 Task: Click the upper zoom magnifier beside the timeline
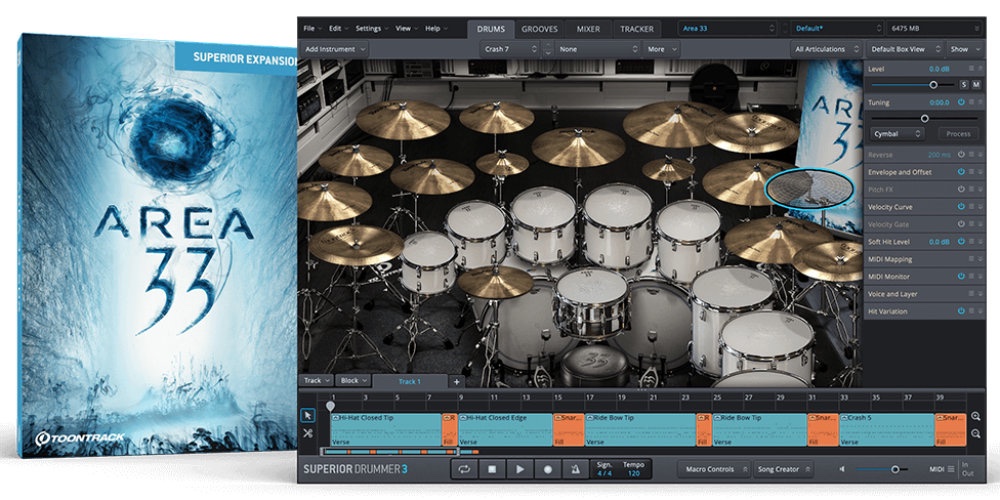click(x=976, y=416)
